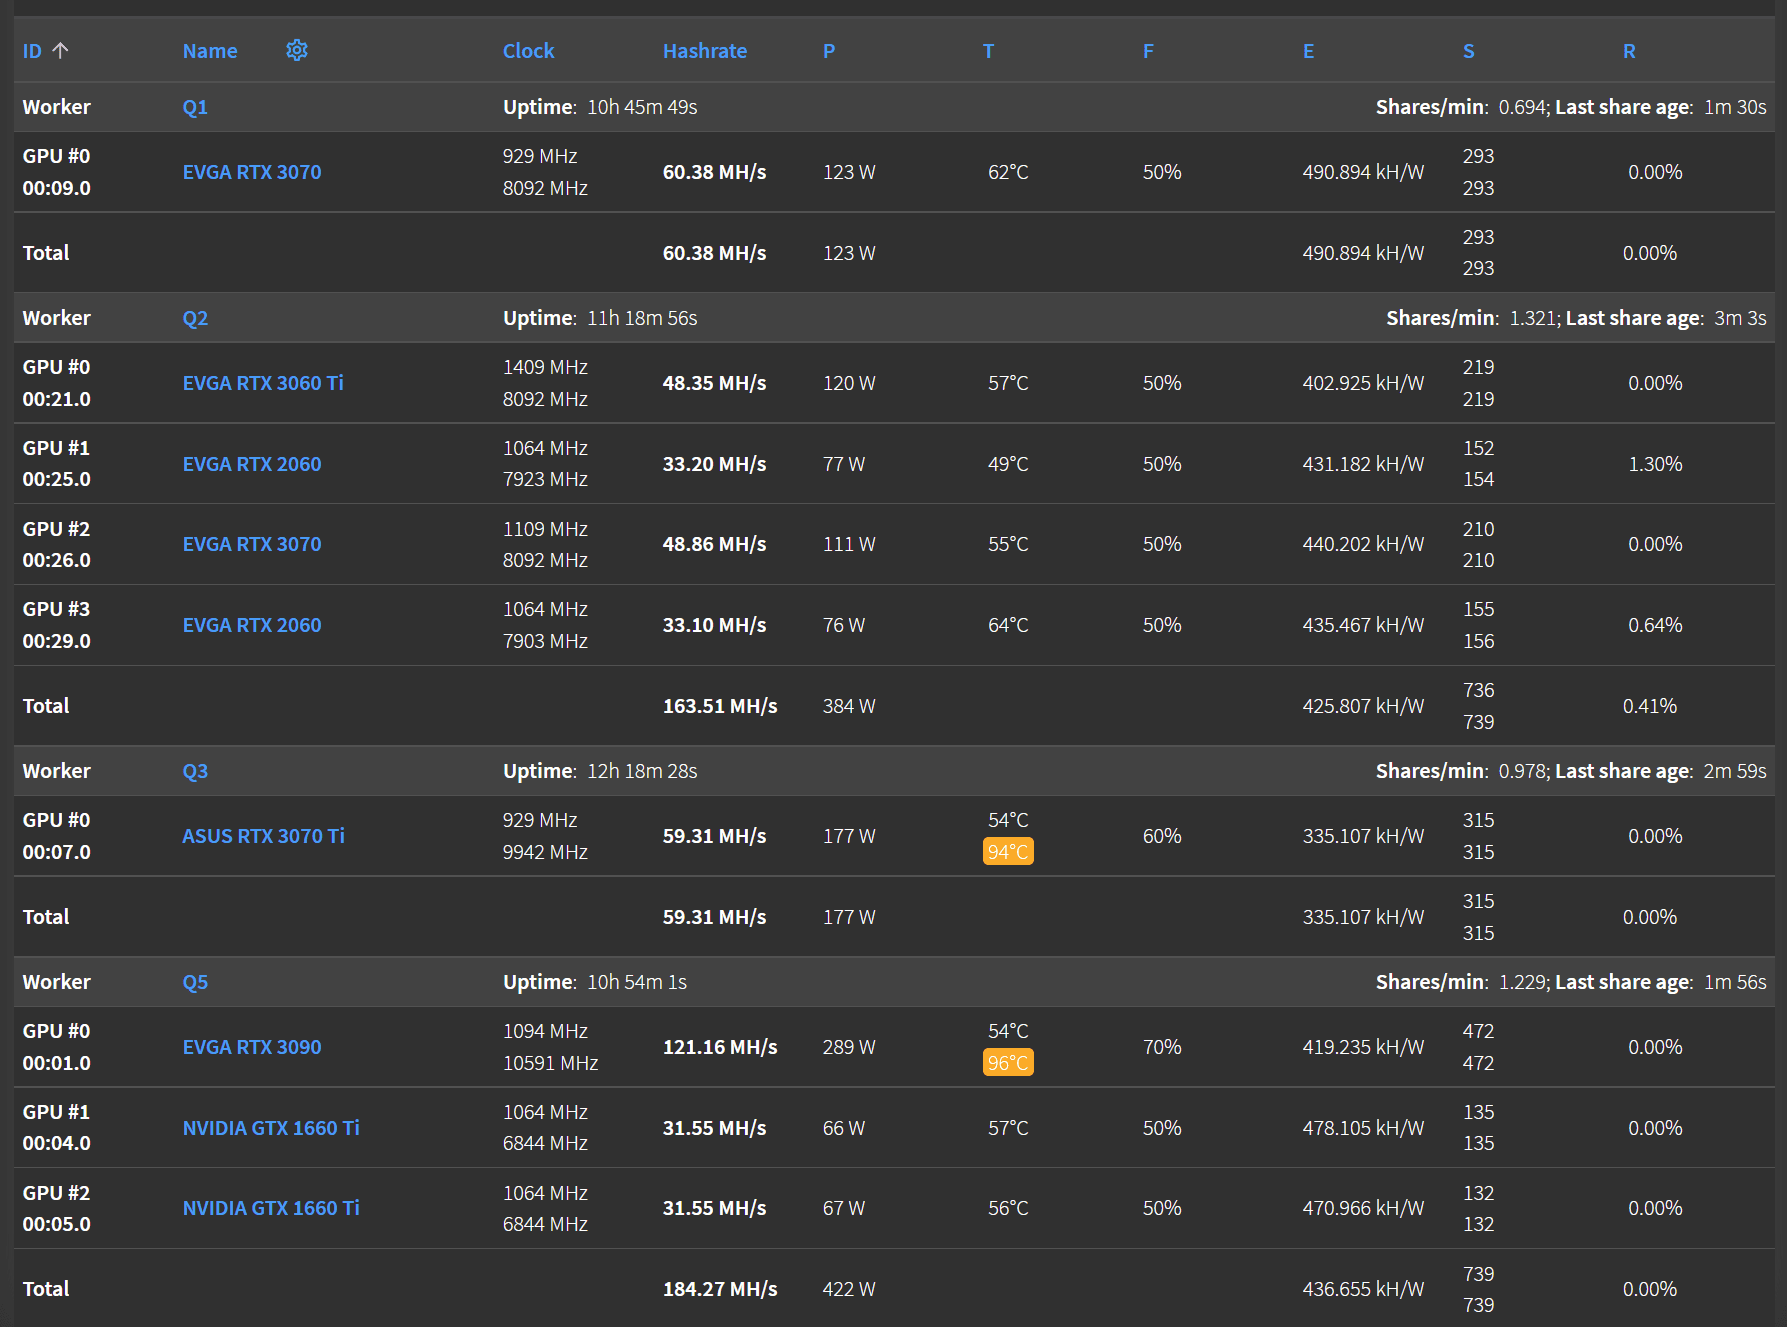
Task: Click Q5 uptime 10h 54m 1s
Action: 595,982
